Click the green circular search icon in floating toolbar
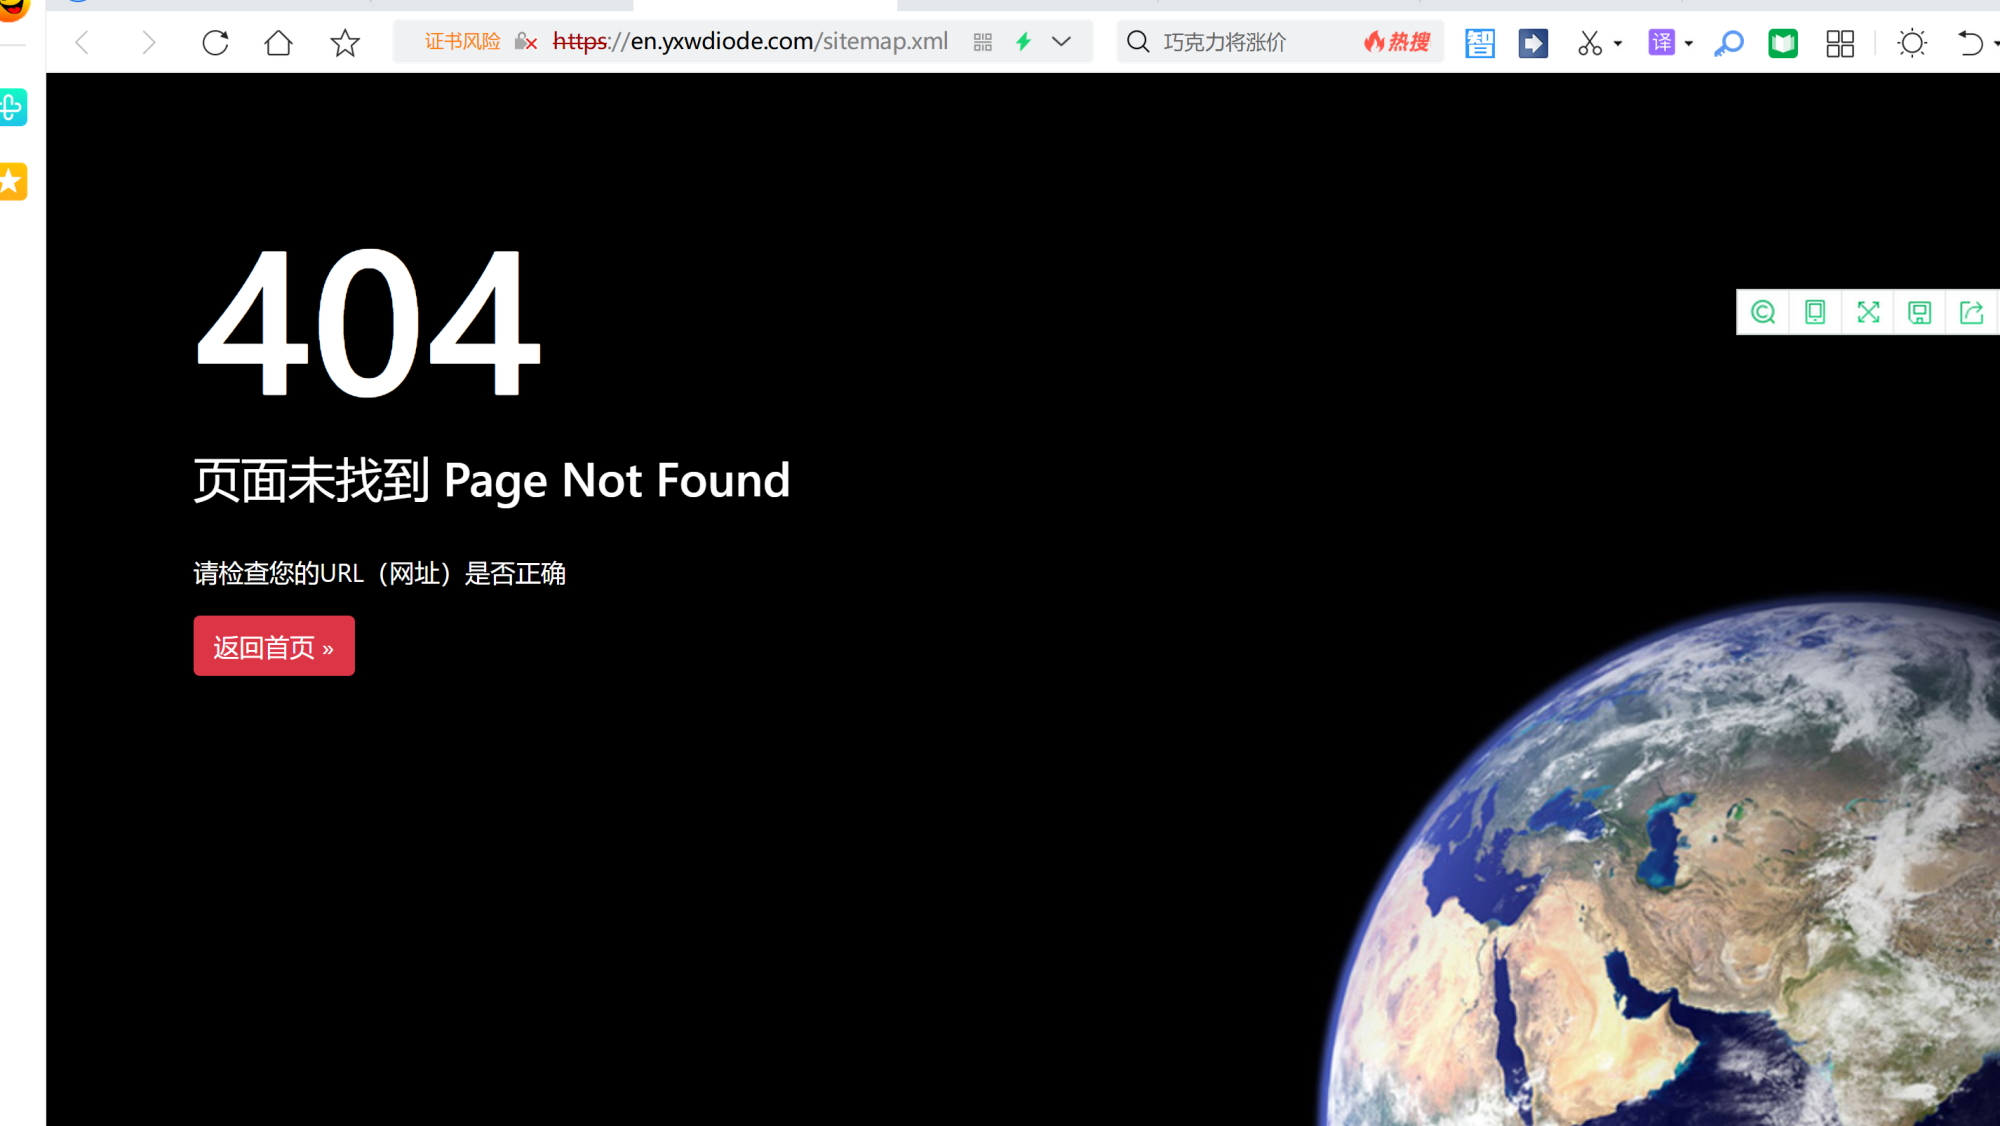This screenshot has width=2000, height=1126. click(x=1763, y=312)
